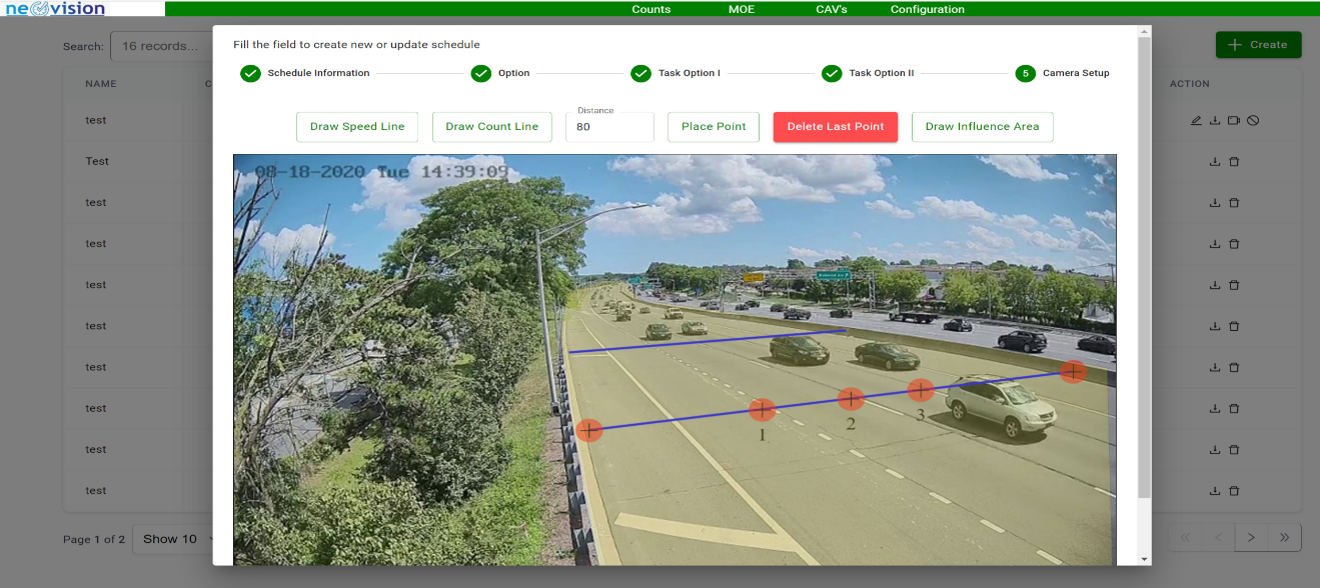The width and height of the screenshot is (1320, 588).
Task: Click the download icon in the 'Test' row
Action: point(1215,162)
